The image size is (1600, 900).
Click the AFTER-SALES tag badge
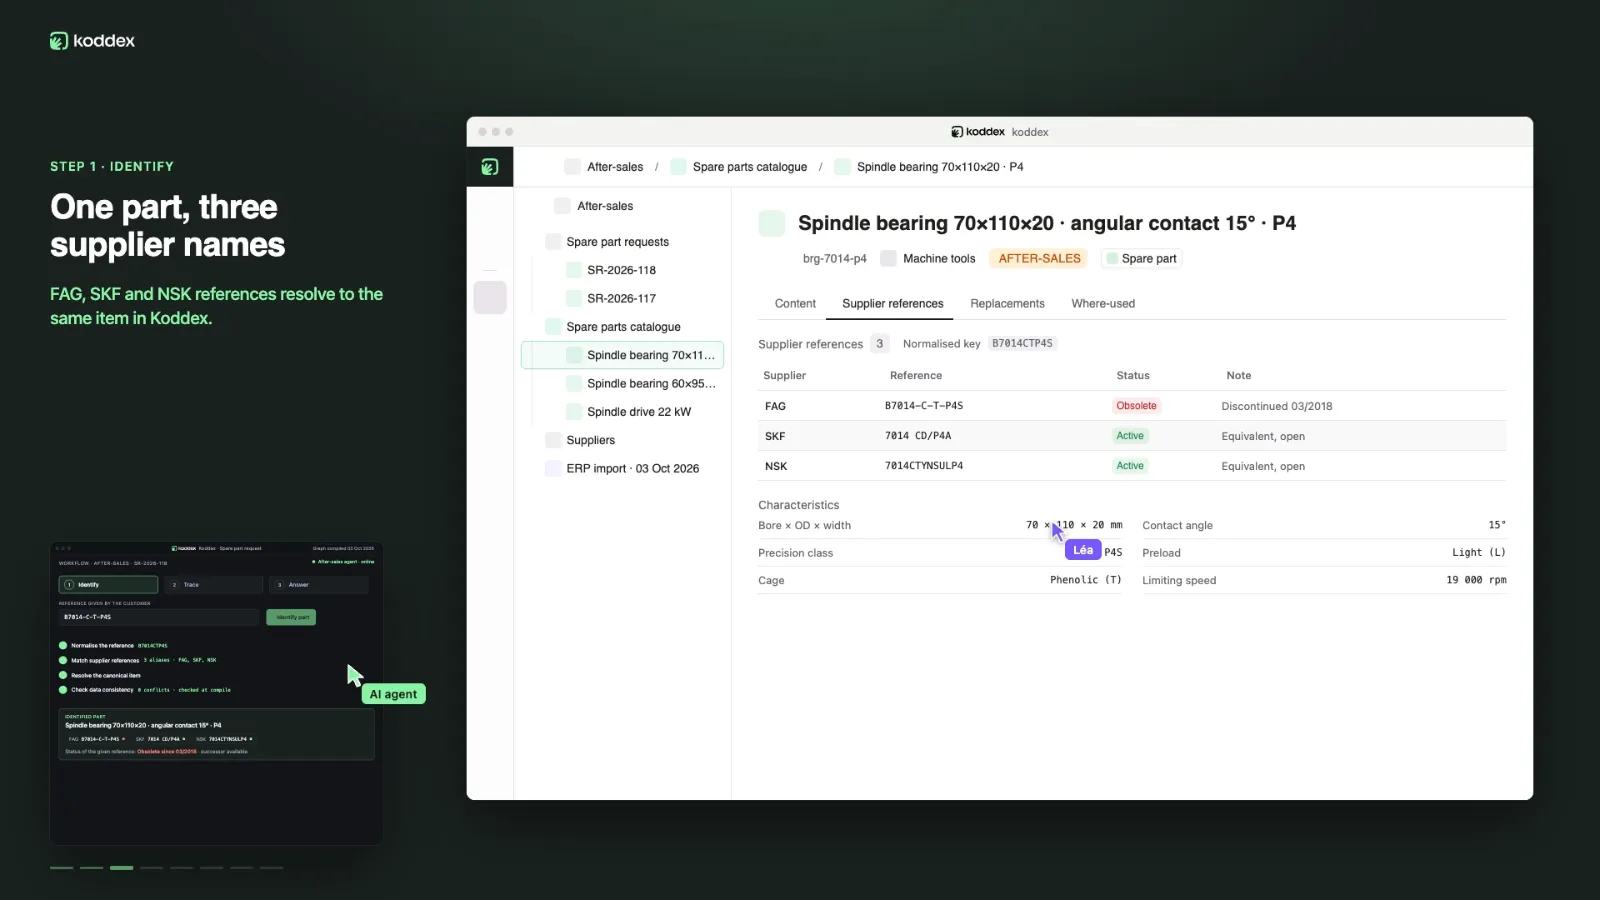point(1040,258)
